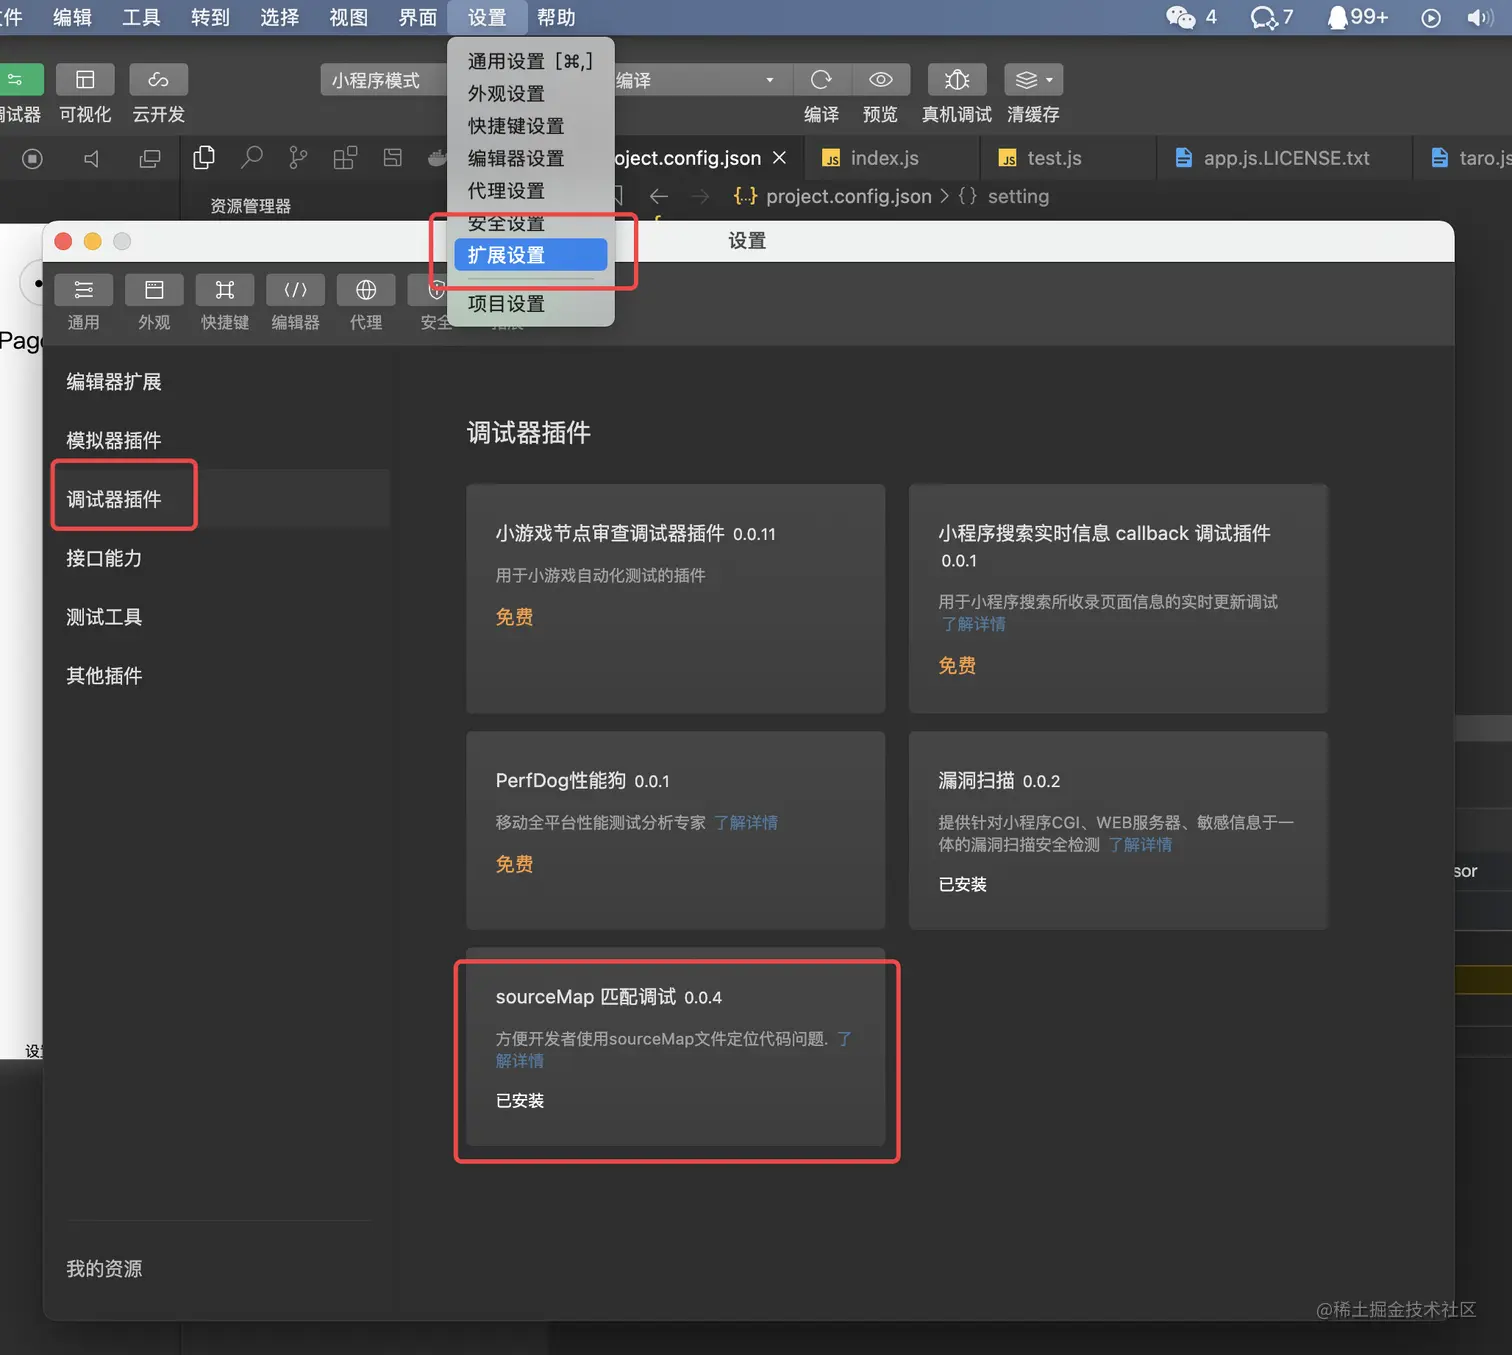Open the notification bell showing 99+
This screenshot has width=1512, height=1355.
1337,17
